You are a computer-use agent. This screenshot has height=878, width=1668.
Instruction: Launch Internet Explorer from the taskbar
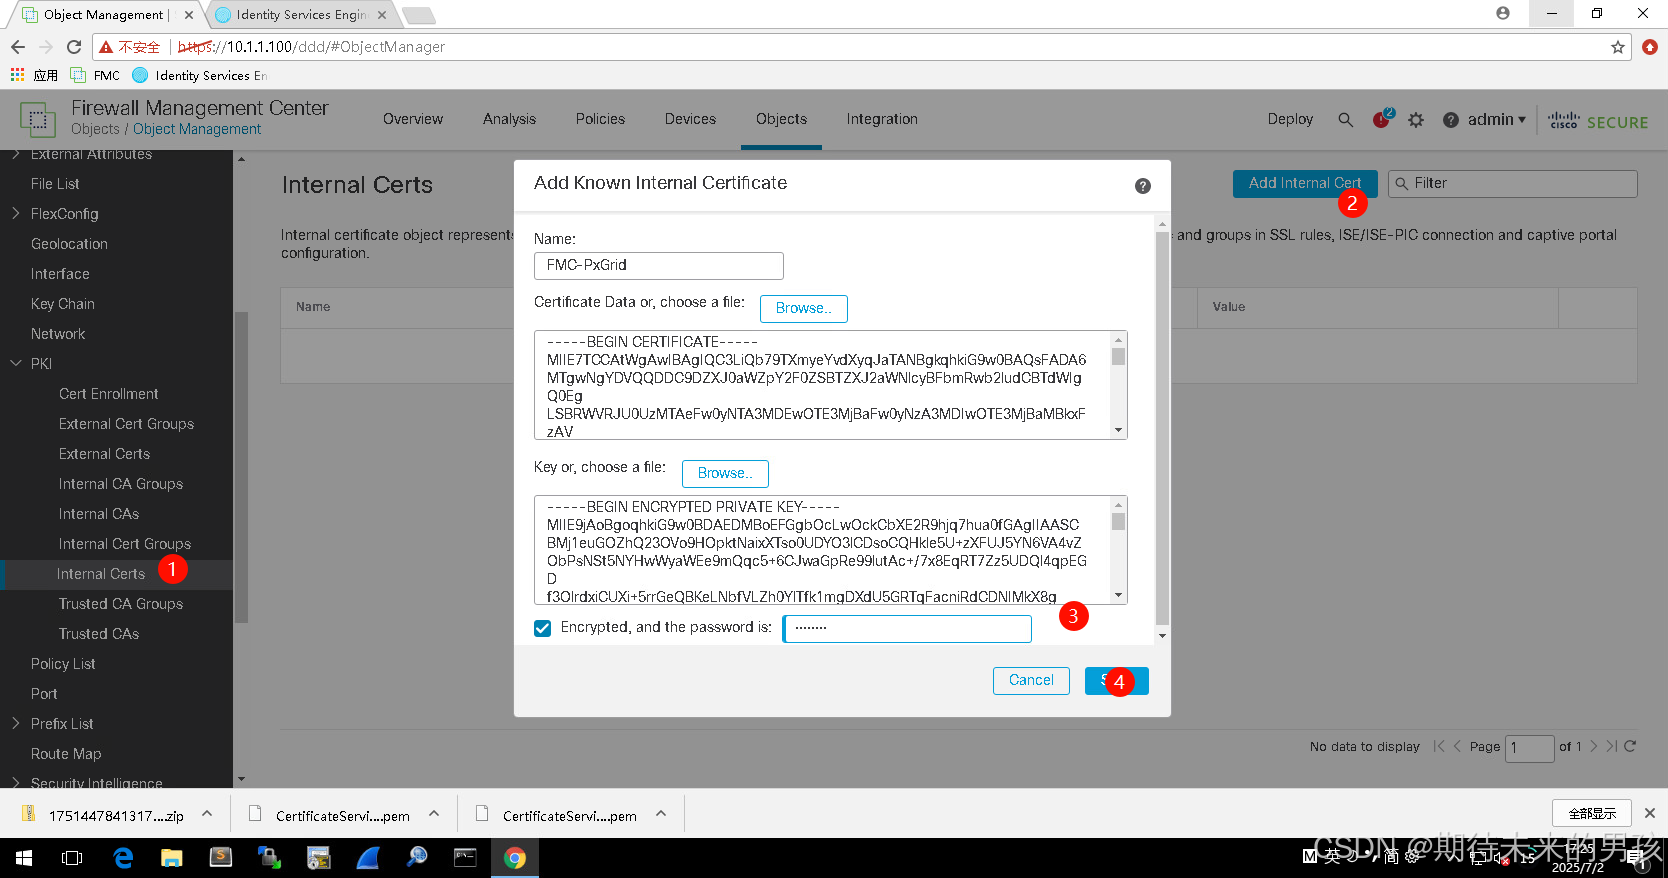[x=123, y=858]
